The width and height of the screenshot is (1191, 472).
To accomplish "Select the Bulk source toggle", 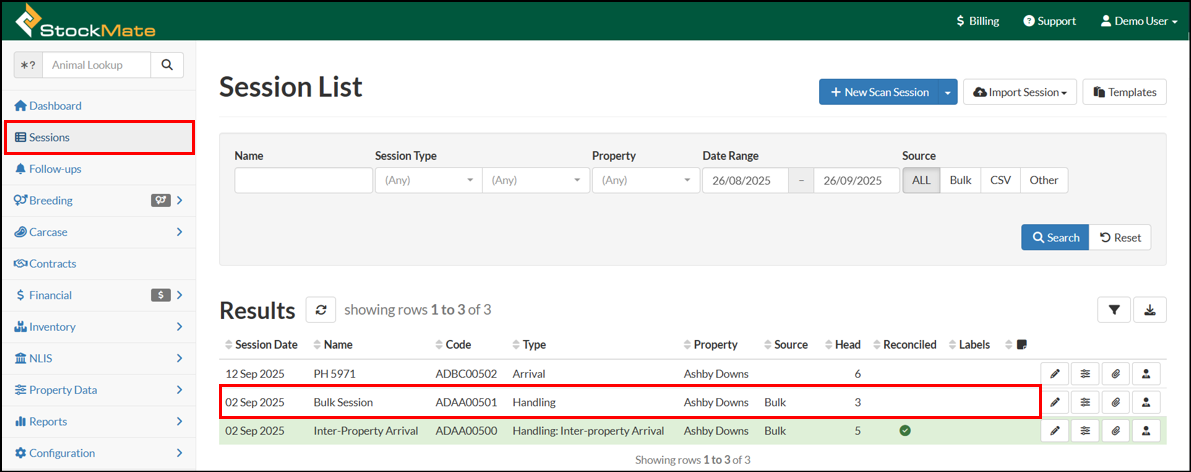I will [960, 181].
